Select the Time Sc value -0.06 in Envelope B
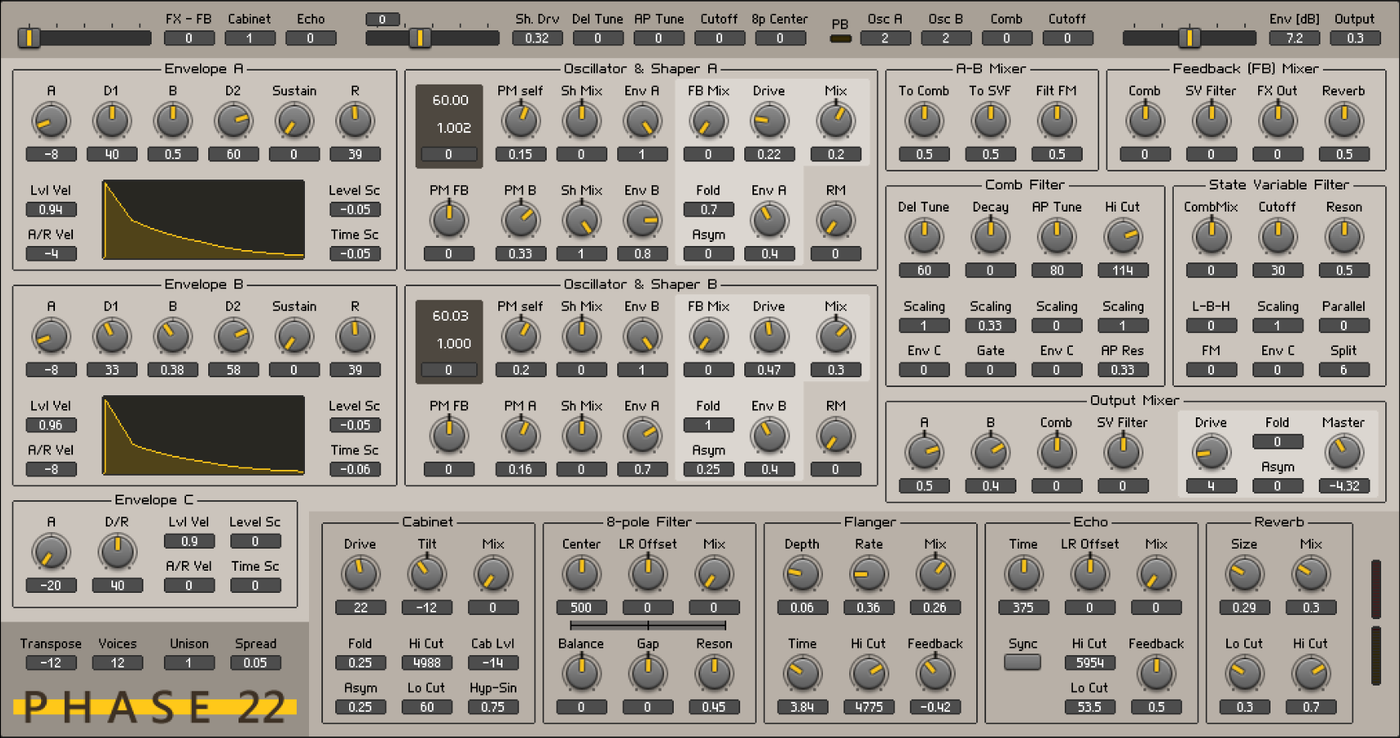Screen dimensions: 1400x738 (x=355, y=469)
